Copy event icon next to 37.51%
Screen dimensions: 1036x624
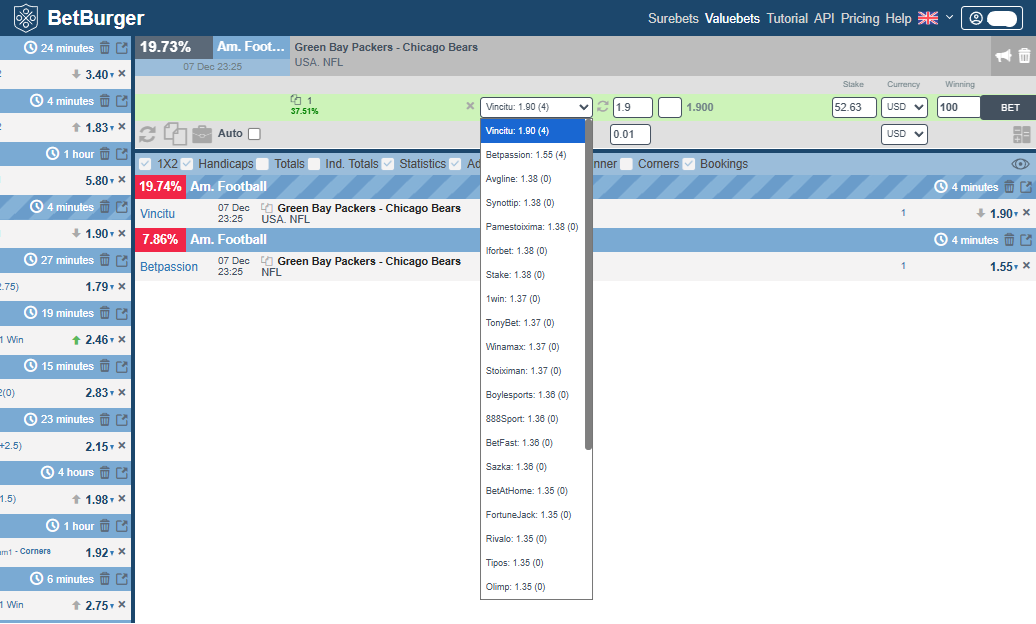click(x=295, y=100)
